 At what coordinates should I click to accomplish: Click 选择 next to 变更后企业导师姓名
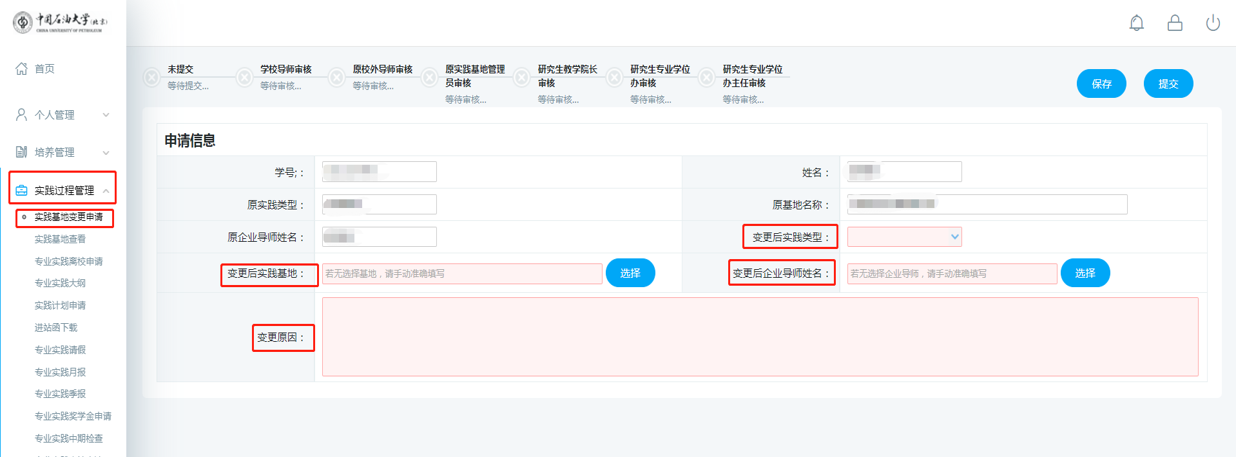click(1084, 273)
